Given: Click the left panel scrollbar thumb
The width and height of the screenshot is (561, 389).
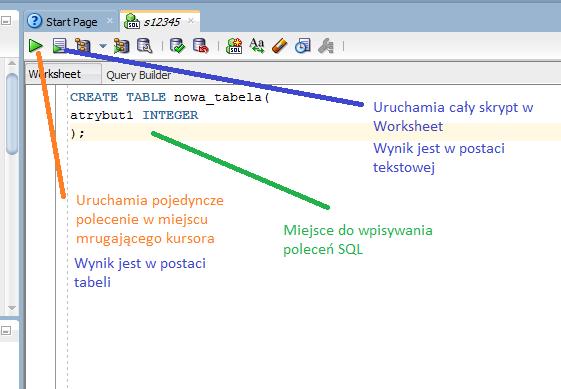Looking at the screenshot, I should 12,113.
